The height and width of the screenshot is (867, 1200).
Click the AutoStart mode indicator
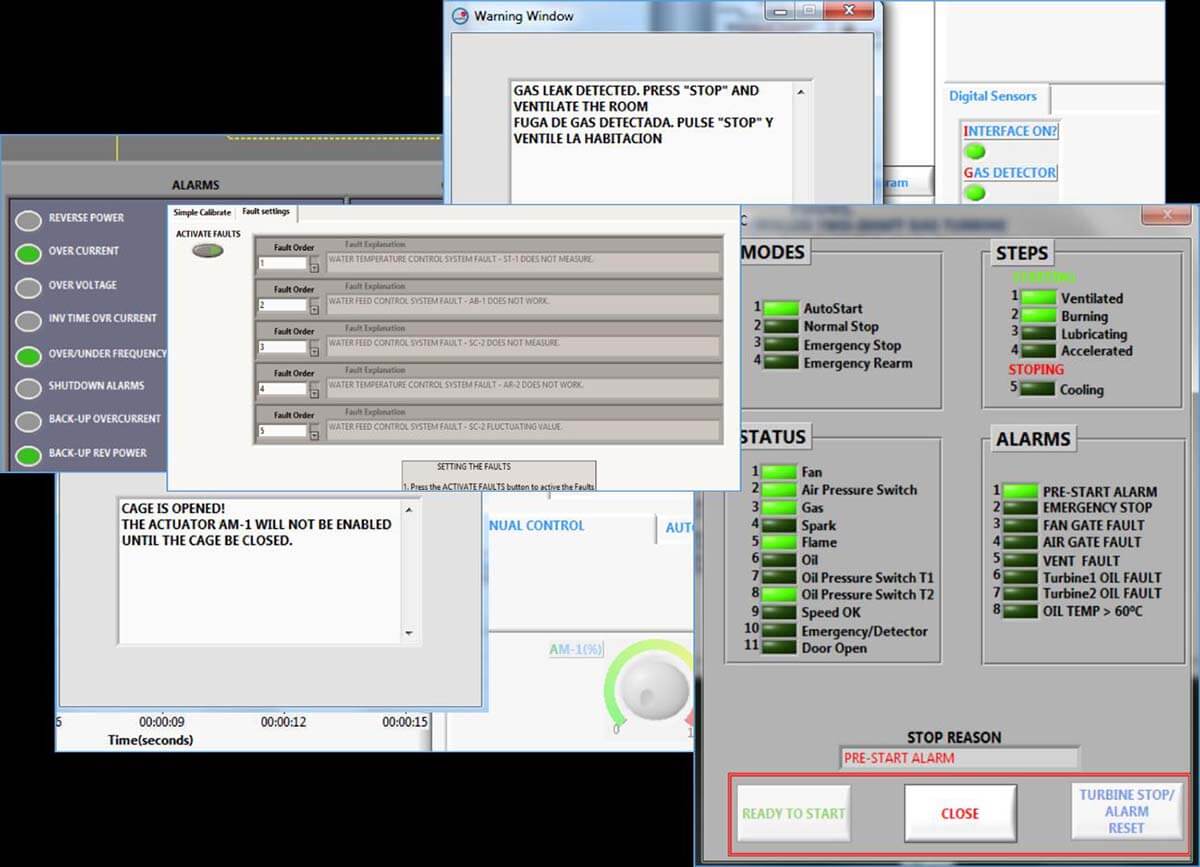pyautogui.click(x=780, y=309)
